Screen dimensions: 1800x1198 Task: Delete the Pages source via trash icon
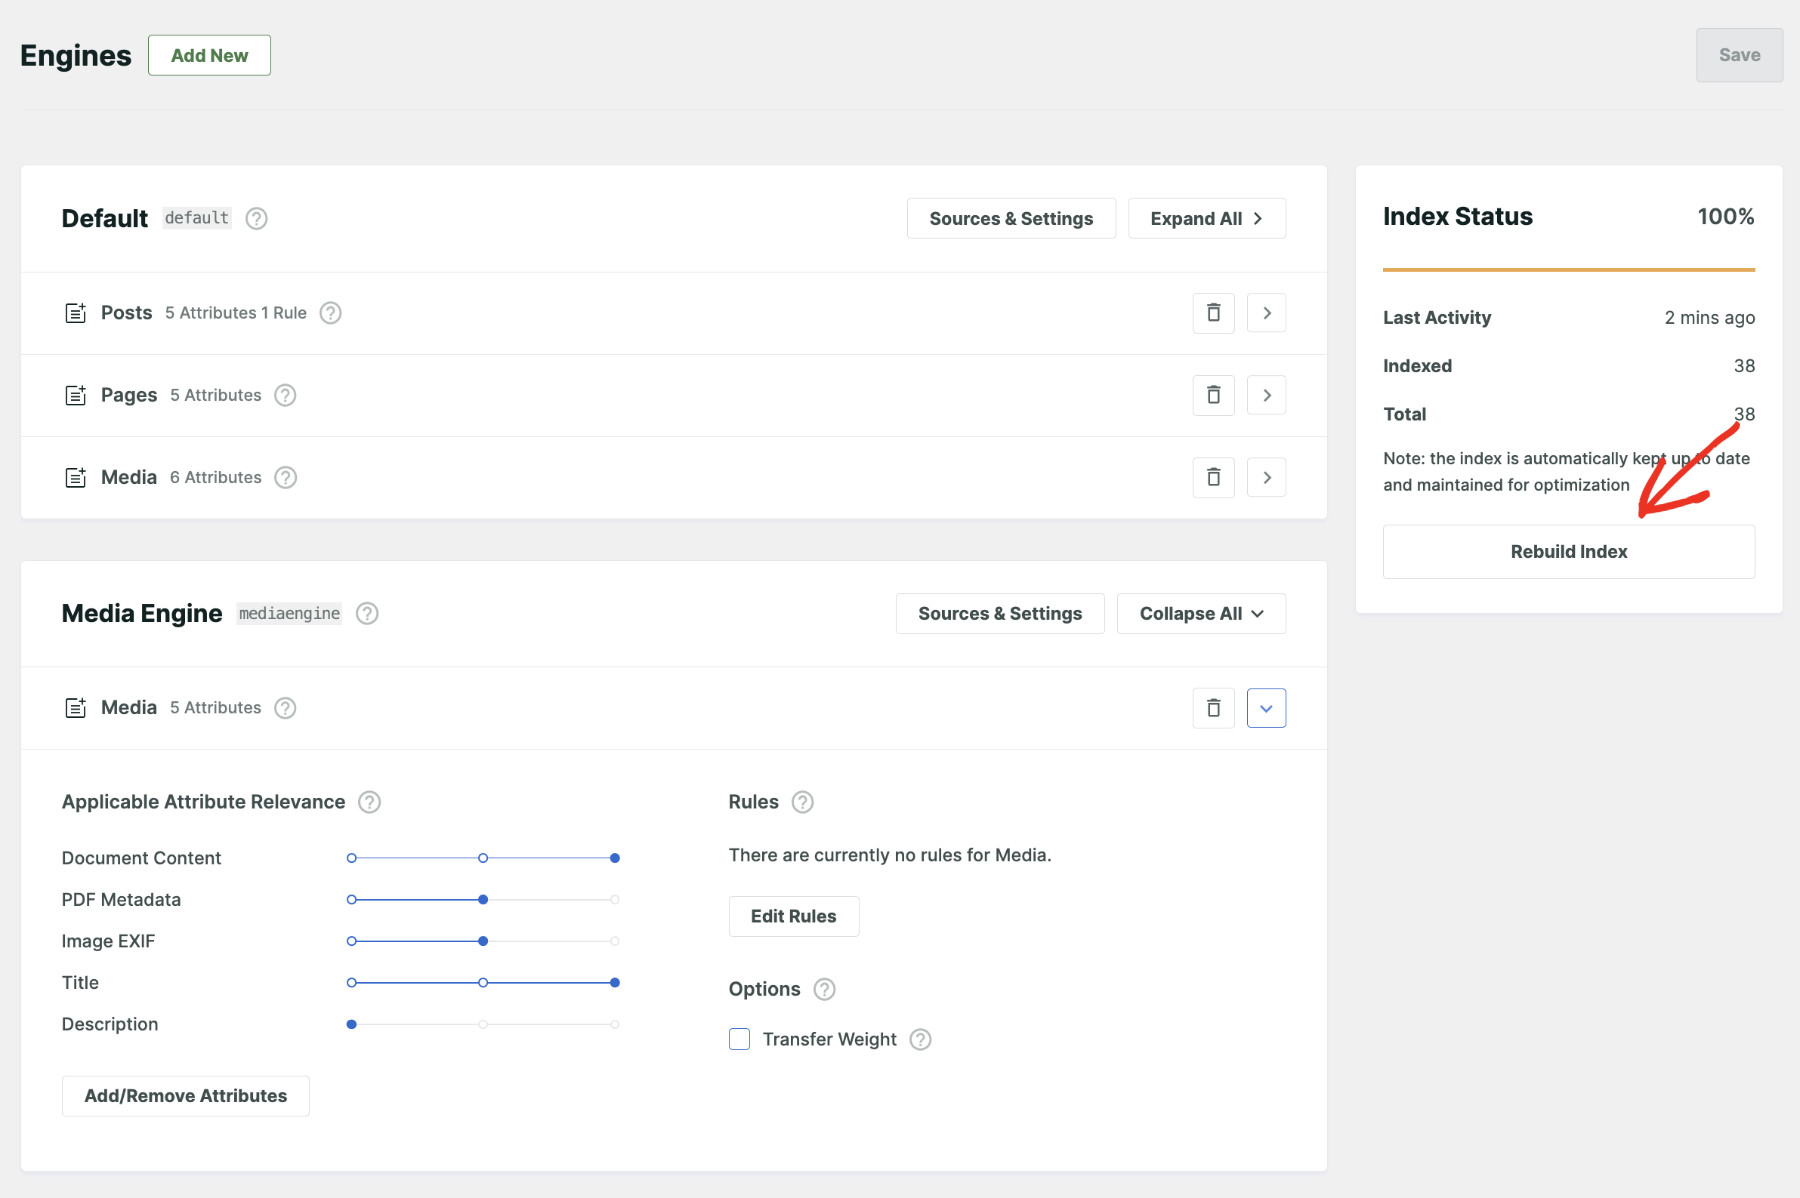click(x=1213, y=395)
